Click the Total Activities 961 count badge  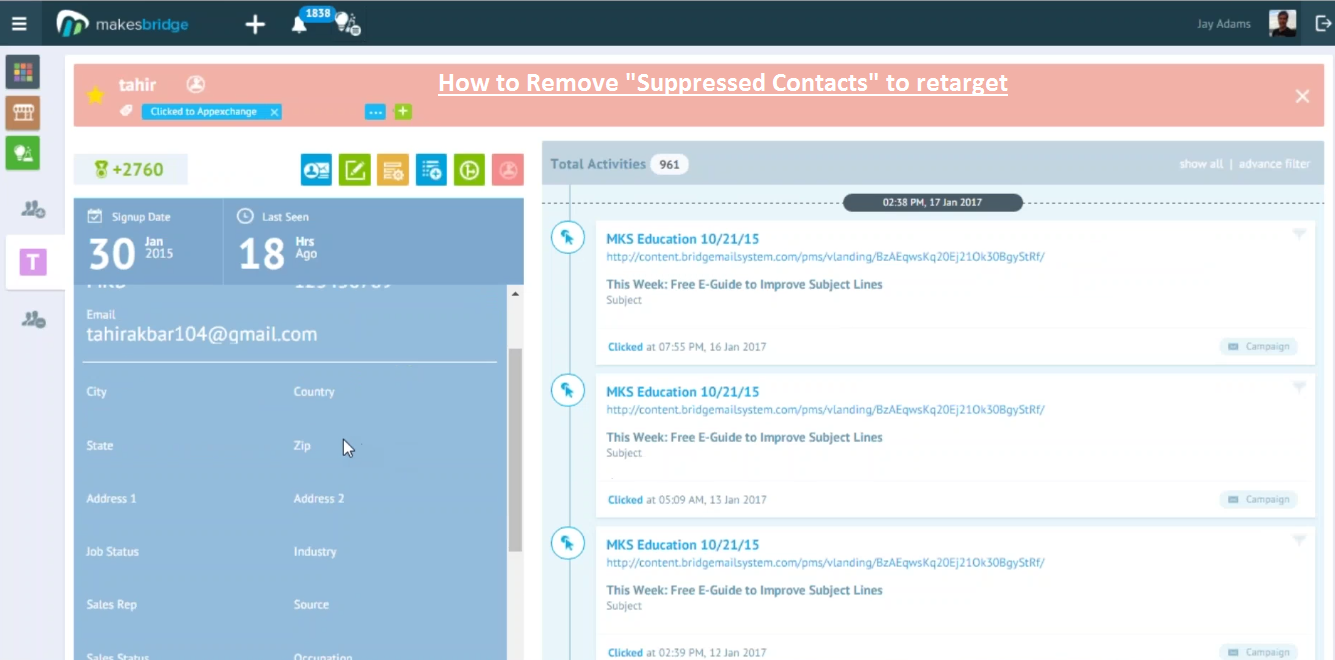tap(669, 164)
